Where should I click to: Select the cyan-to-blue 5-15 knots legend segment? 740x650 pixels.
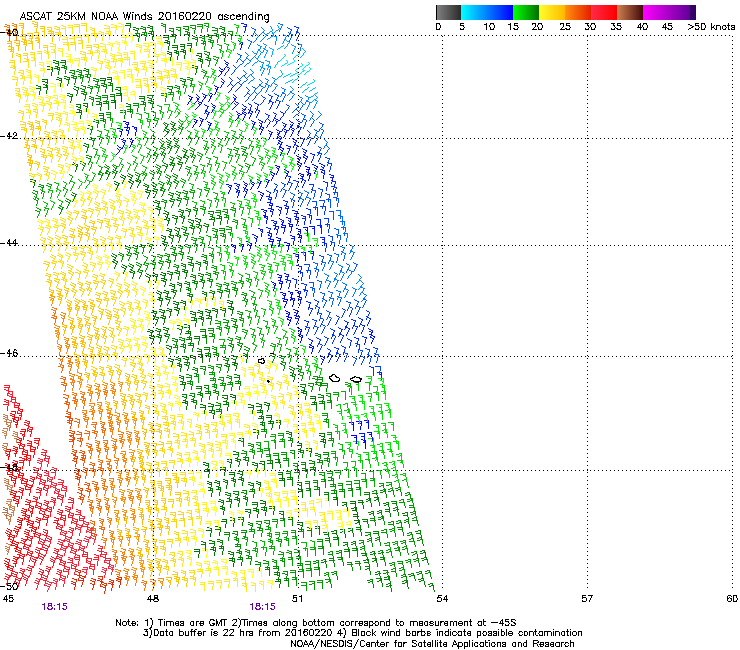point(487,12)
